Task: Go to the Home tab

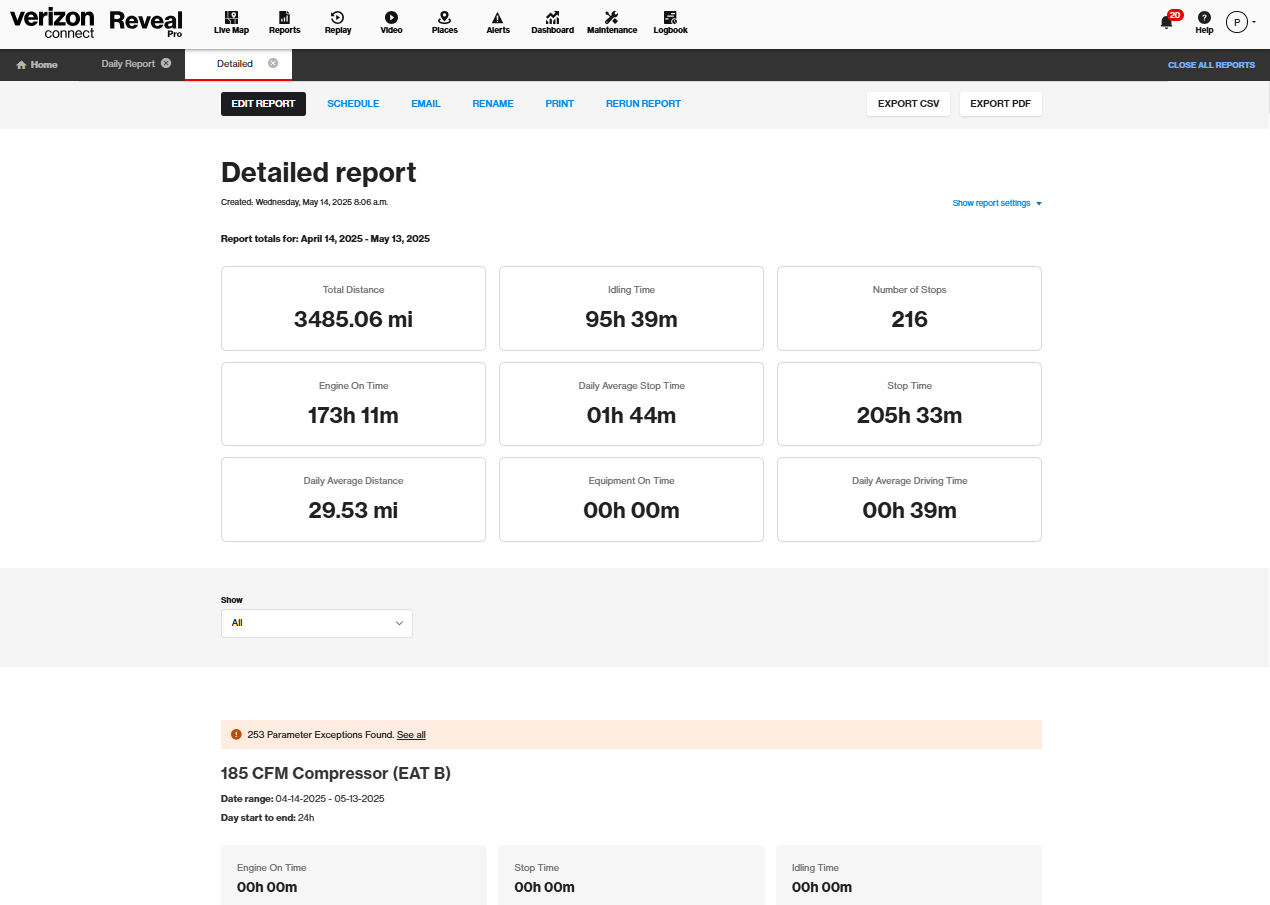Action: [x=37, y=65]
